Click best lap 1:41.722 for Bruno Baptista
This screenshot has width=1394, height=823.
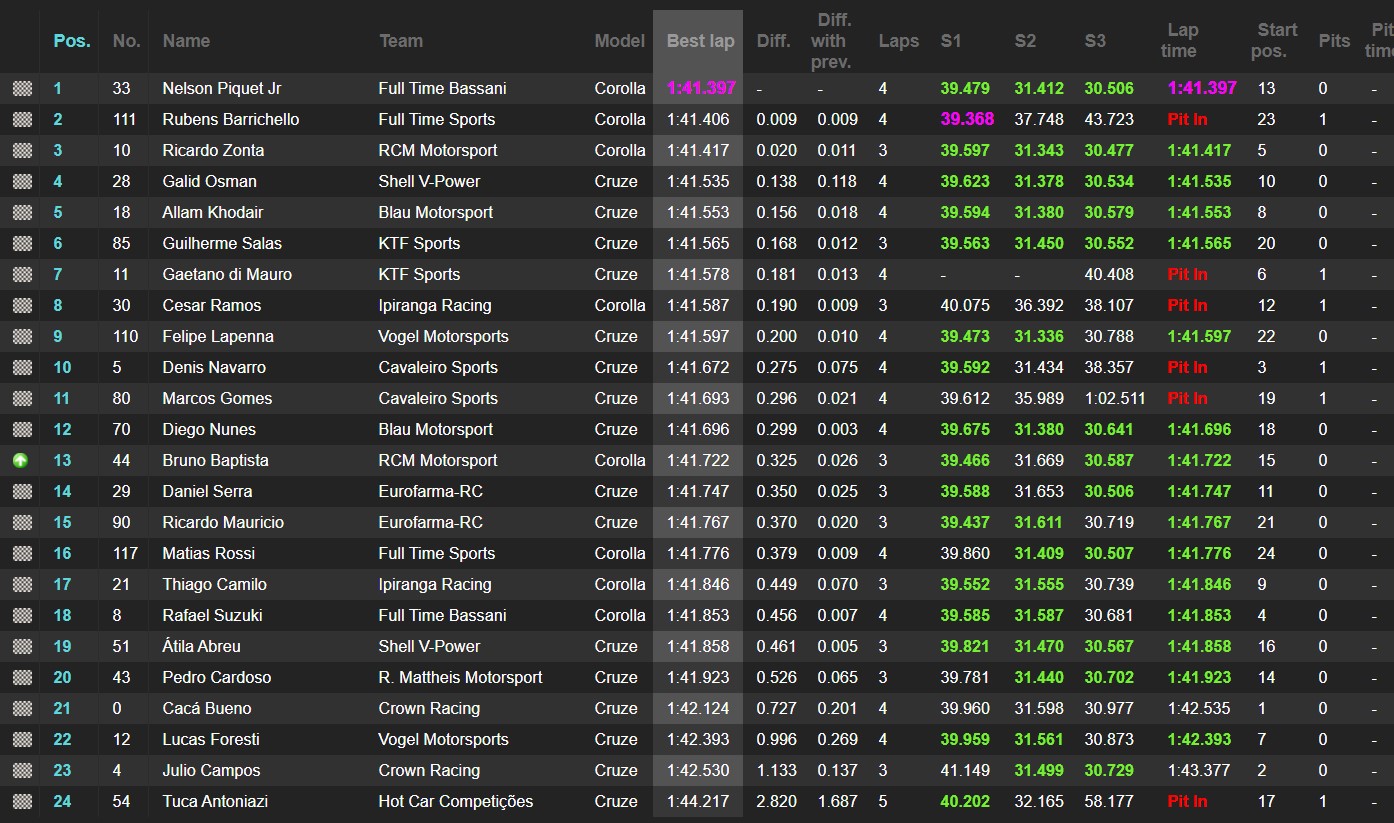[698, 461]
